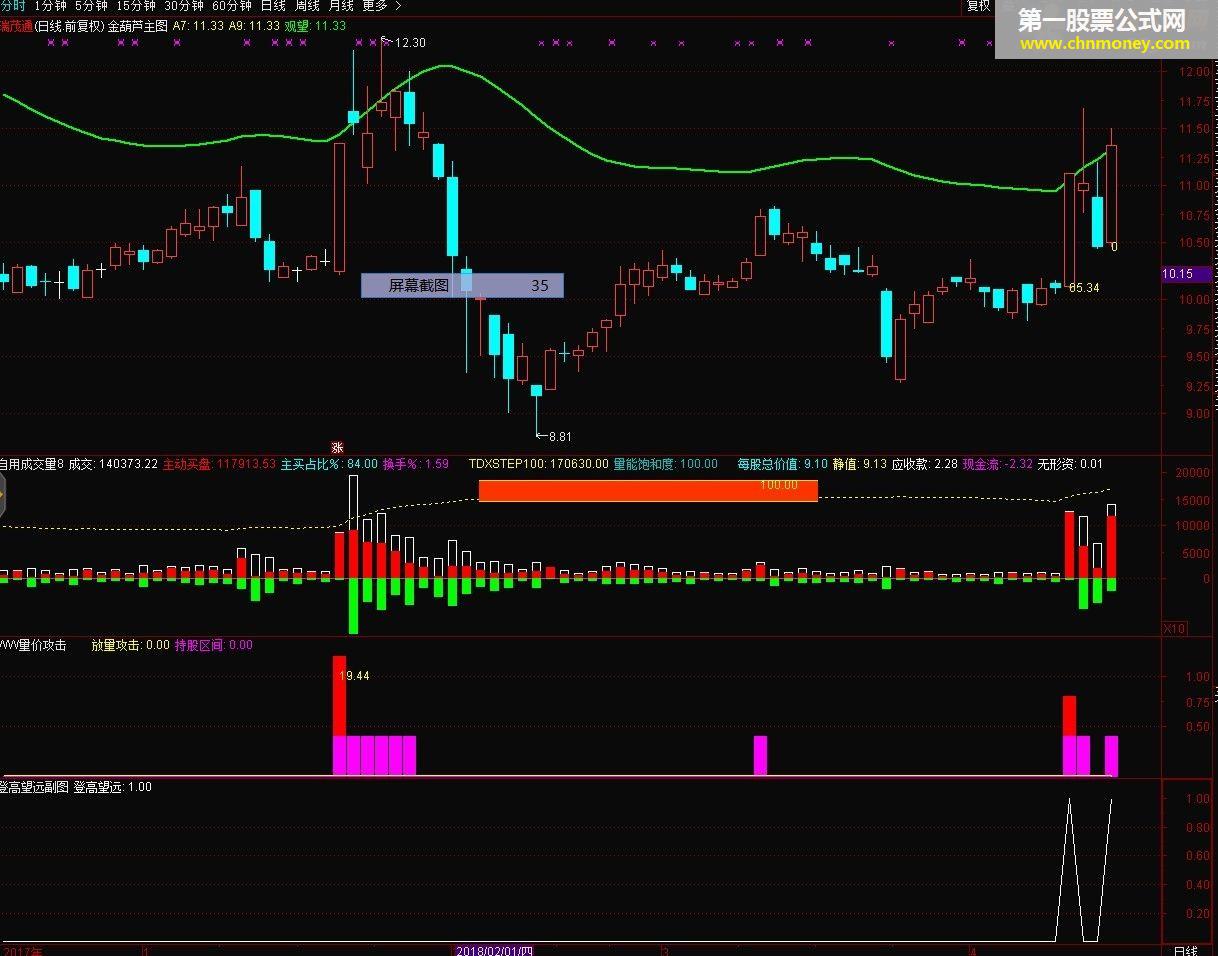The width and height of the screenshot is (1218, 956).
Task: Click the 2017年 label on time axis
Action: click(22, 950)
